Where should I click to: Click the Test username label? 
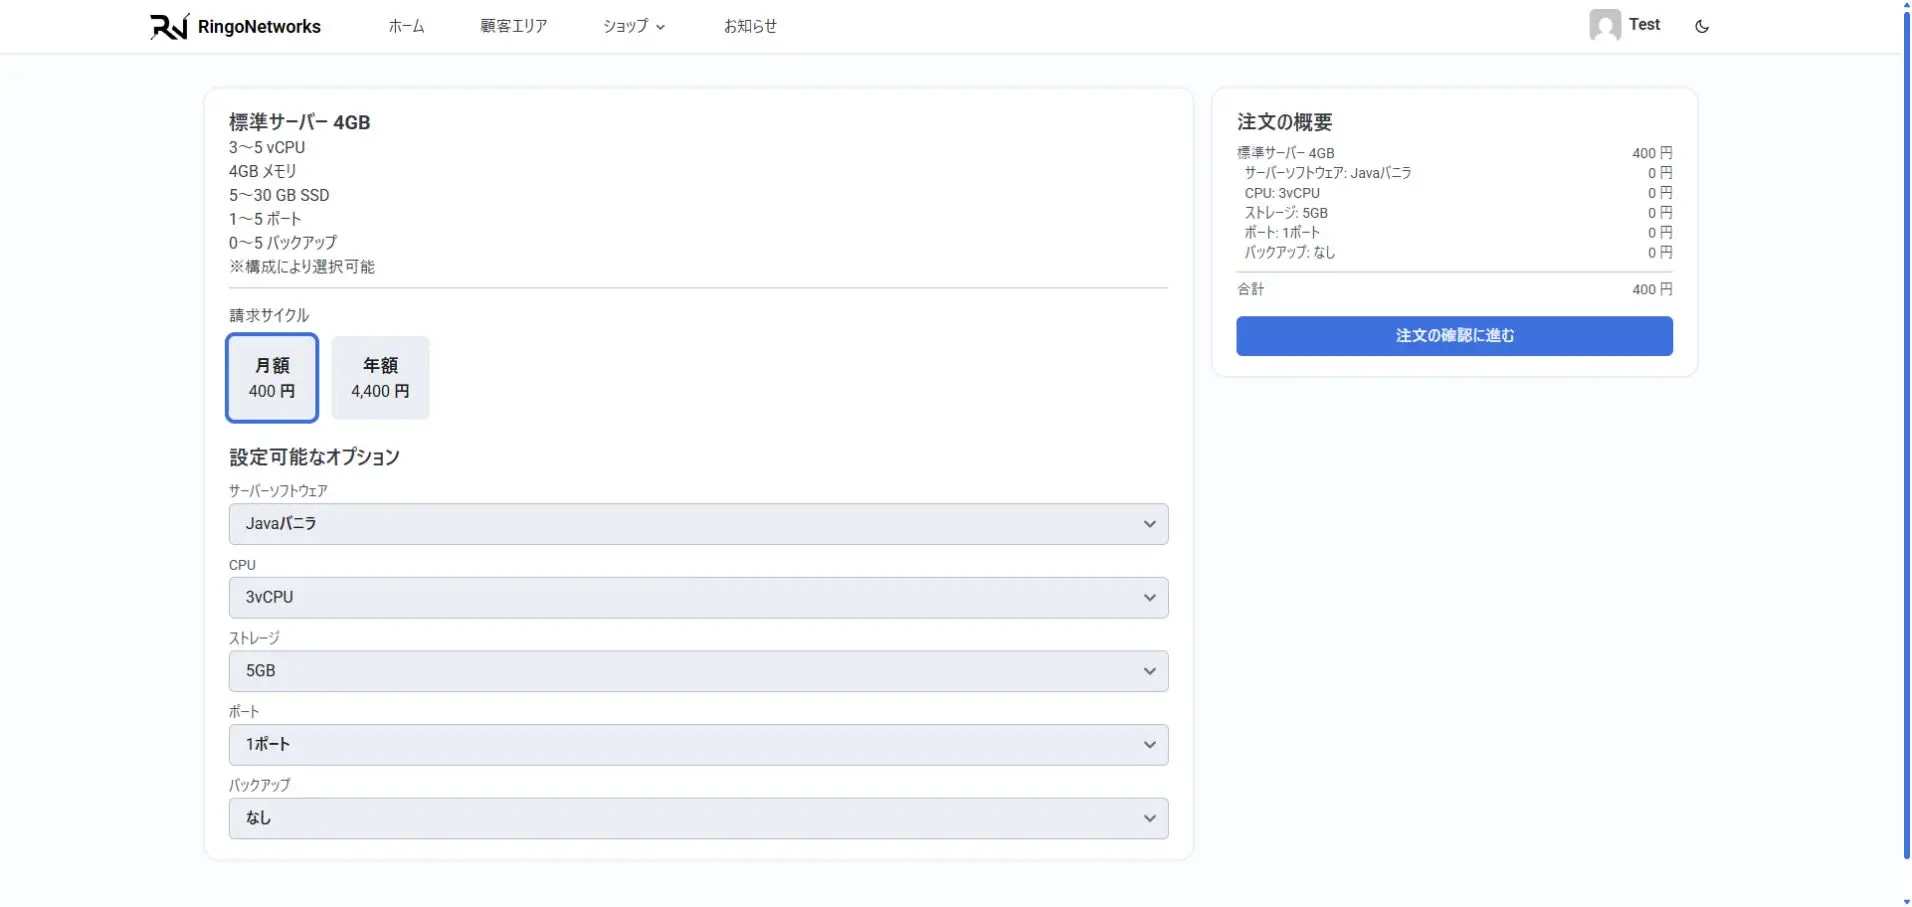tap(1644, 25)
